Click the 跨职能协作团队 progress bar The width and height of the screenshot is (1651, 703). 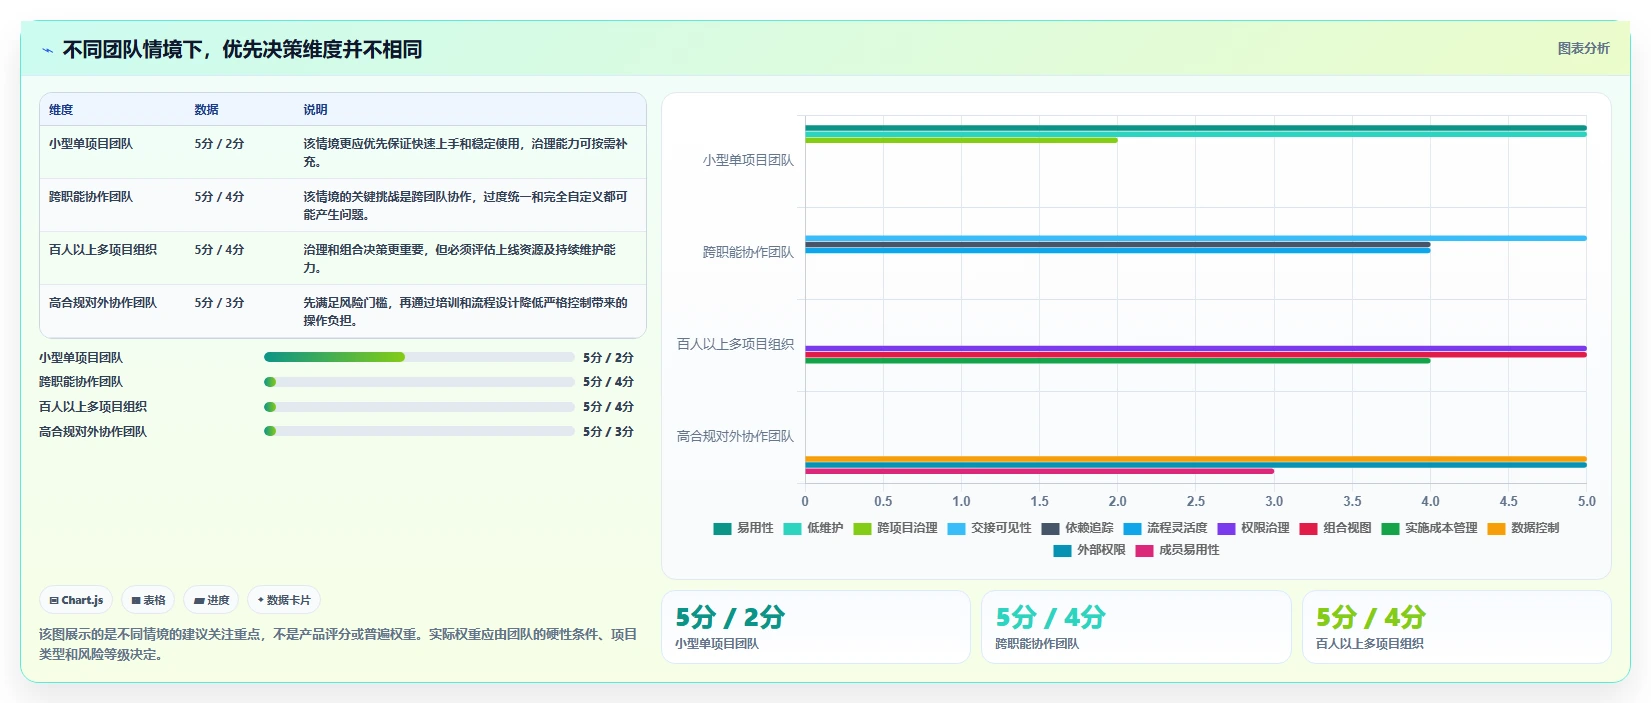[419, 382]
